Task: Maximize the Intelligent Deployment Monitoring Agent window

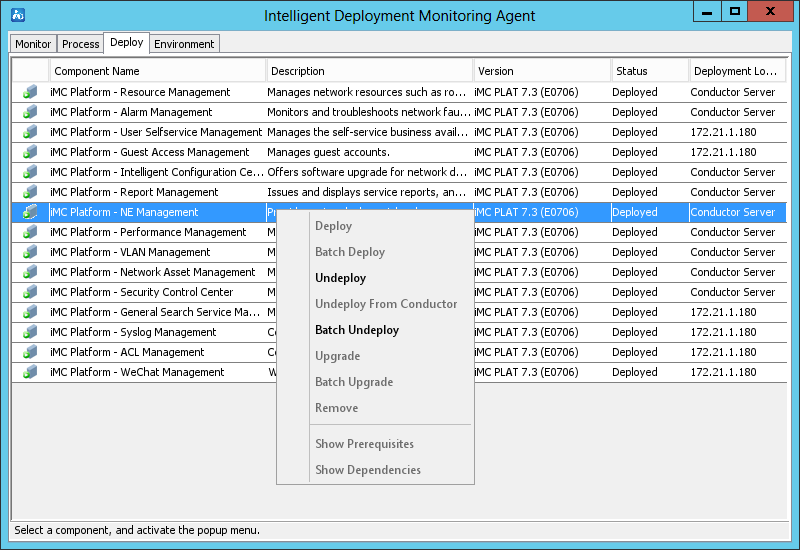Action: pos(735,11)
